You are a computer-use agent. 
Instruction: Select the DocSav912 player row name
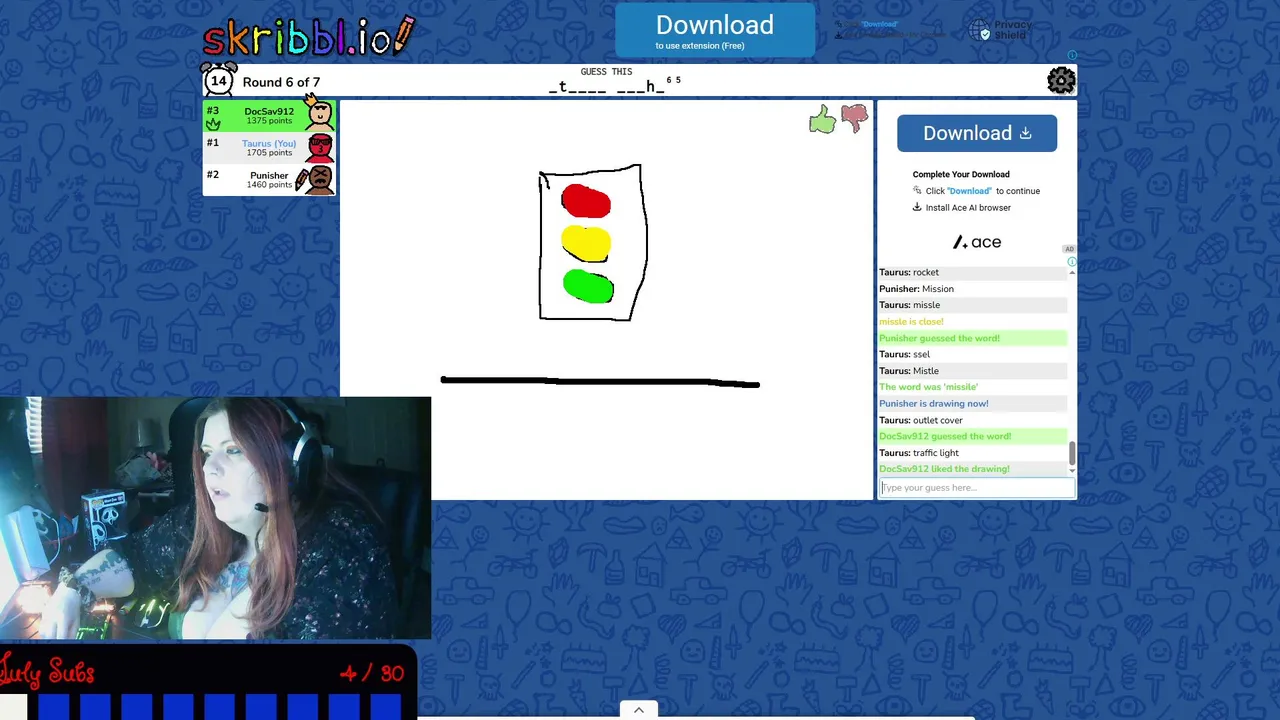click(269, 111)
